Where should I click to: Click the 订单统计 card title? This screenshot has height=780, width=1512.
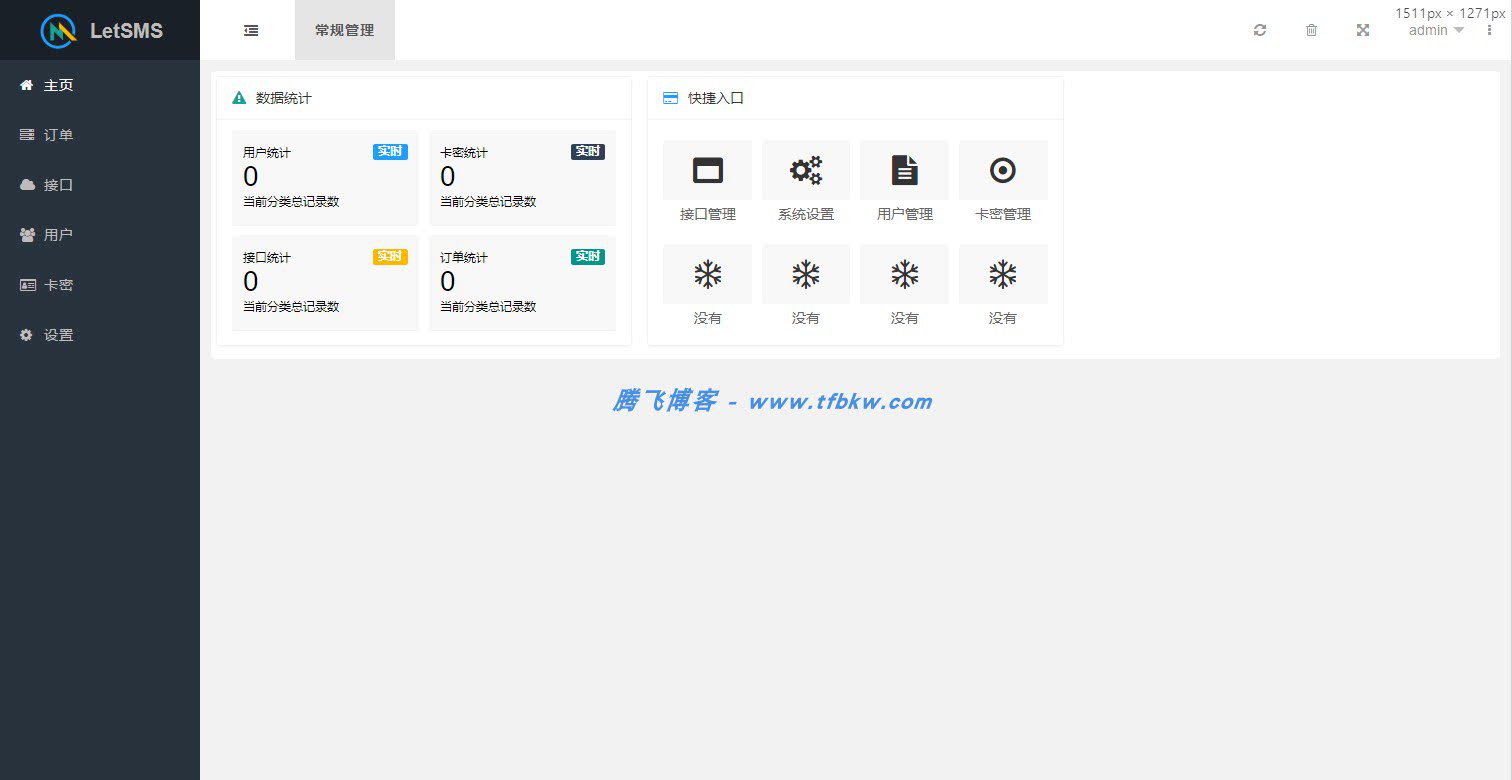coord(464,258)
